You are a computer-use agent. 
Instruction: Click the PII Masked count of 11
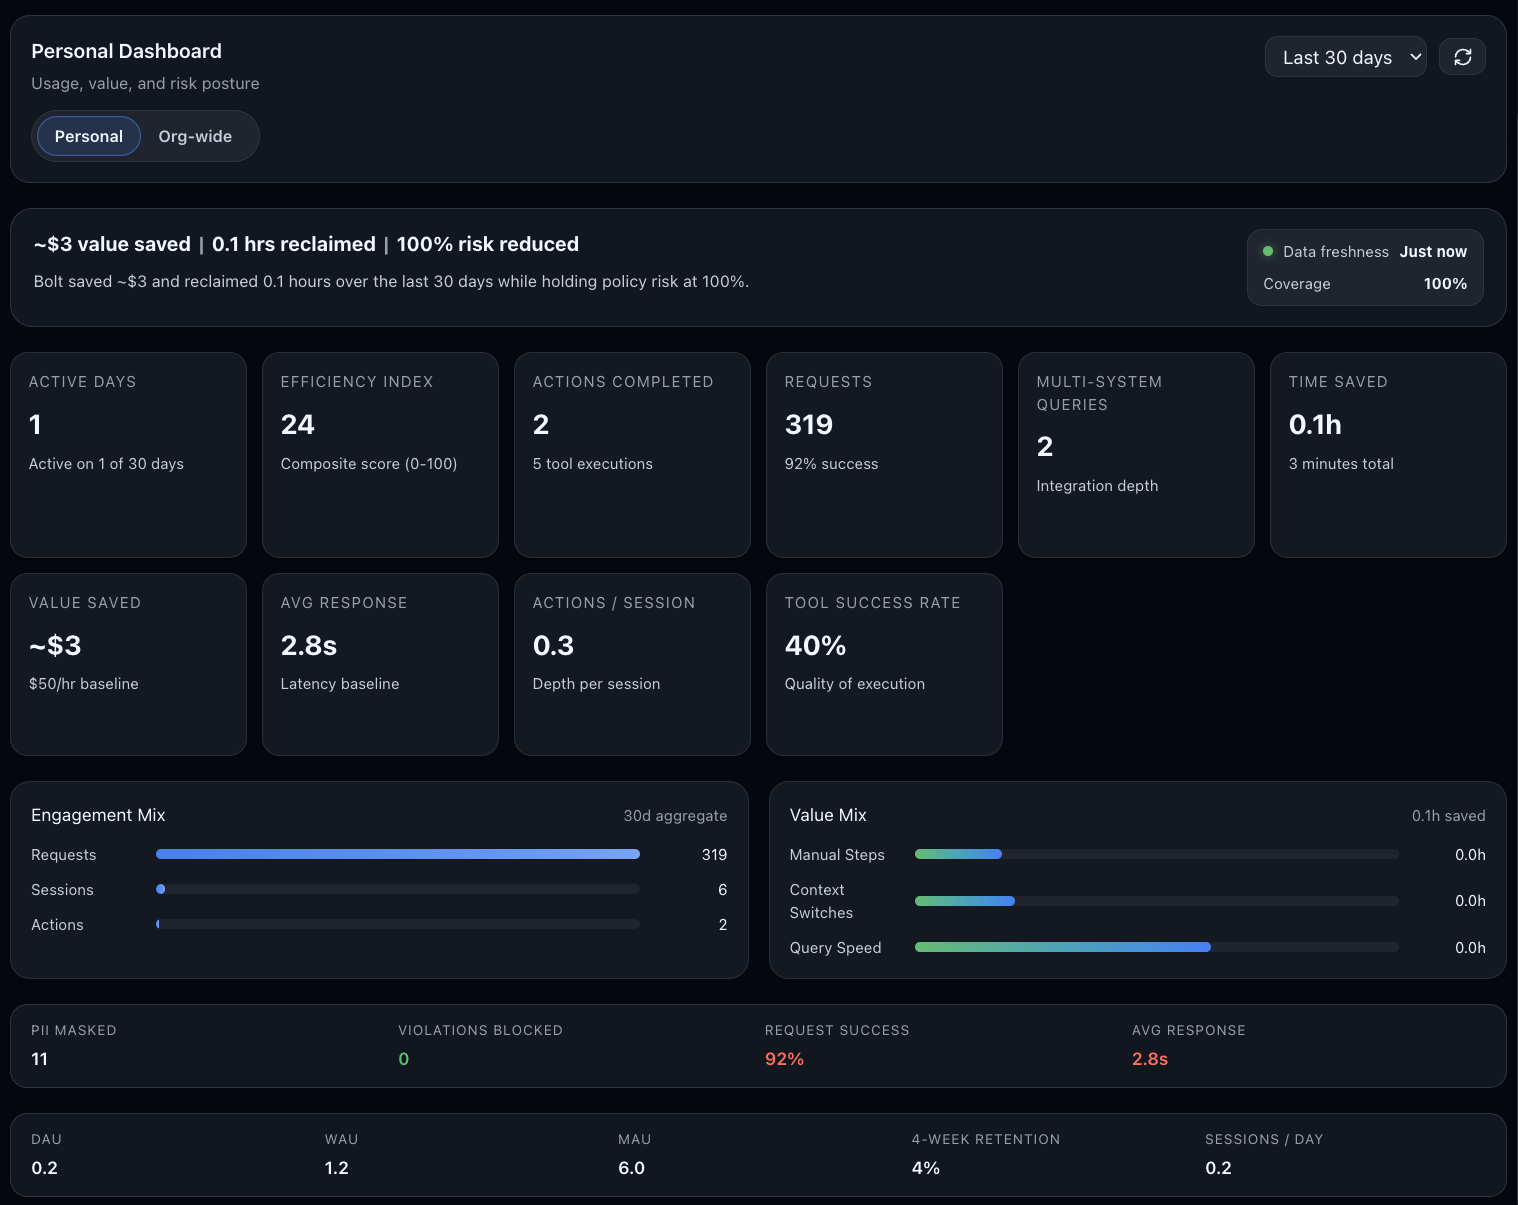[x=39, y=1058]
